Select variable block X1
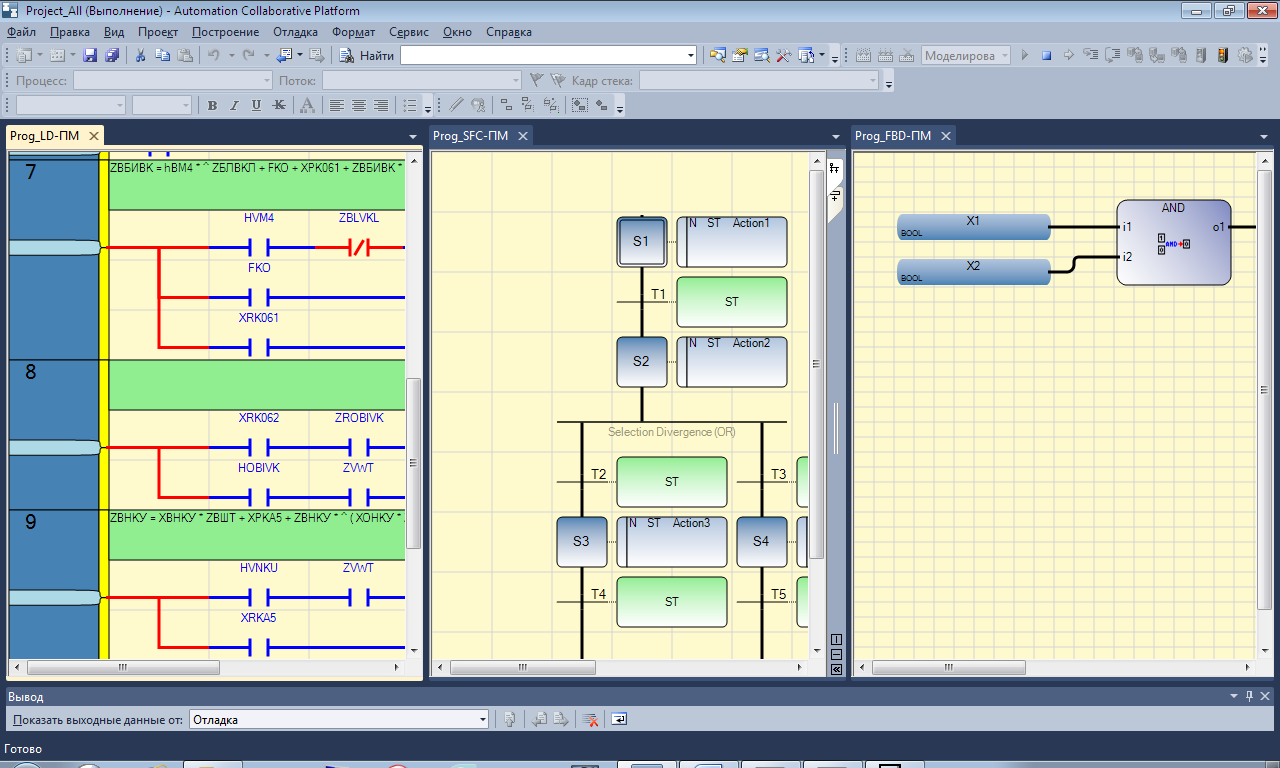 point(974,227)
